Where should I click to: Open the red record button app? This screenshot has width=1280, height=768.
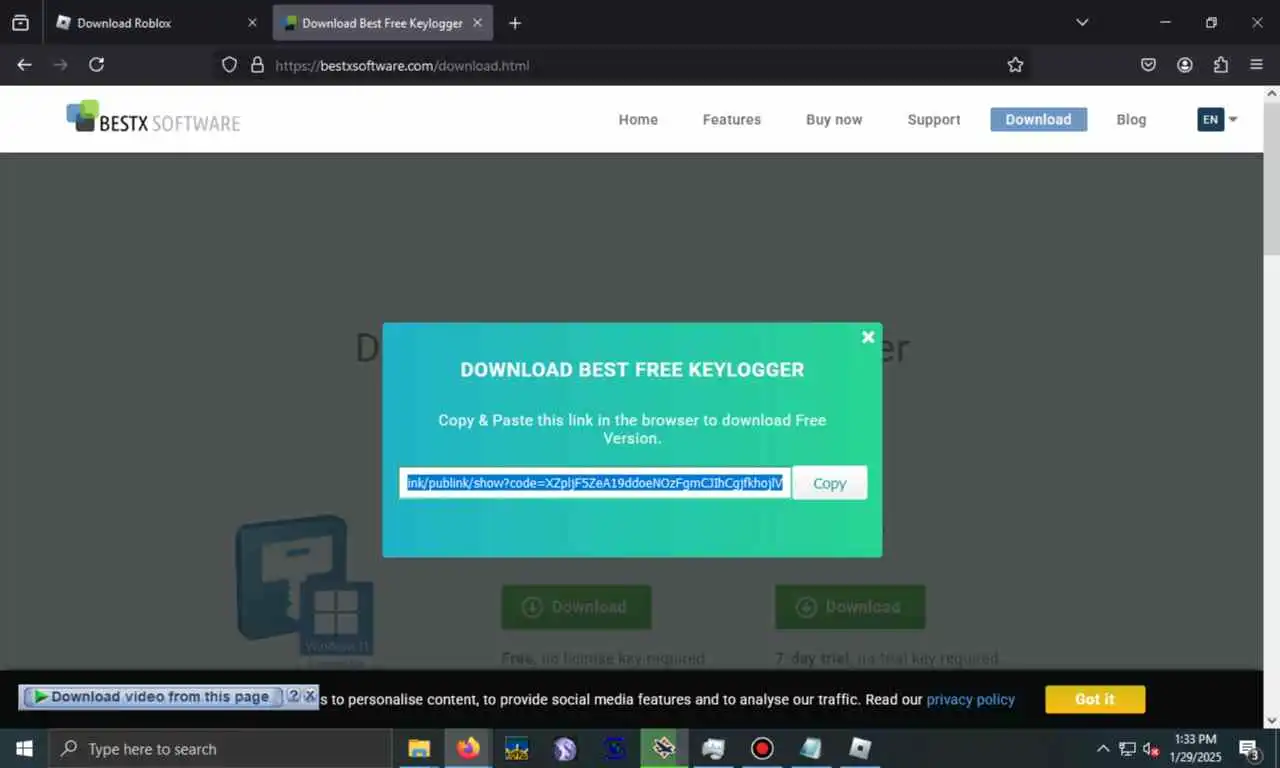[x=762, y=748]
